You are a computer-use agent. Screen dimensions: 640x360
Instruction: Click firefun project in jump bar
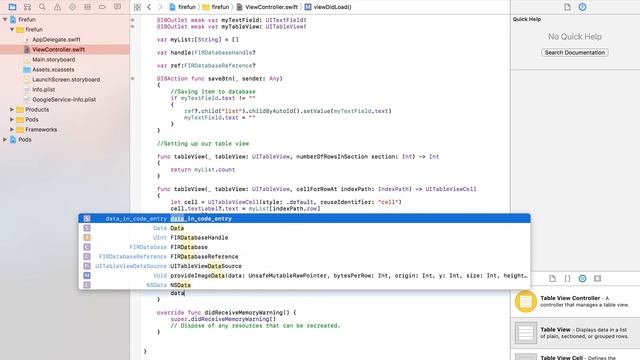pos(182,7)
